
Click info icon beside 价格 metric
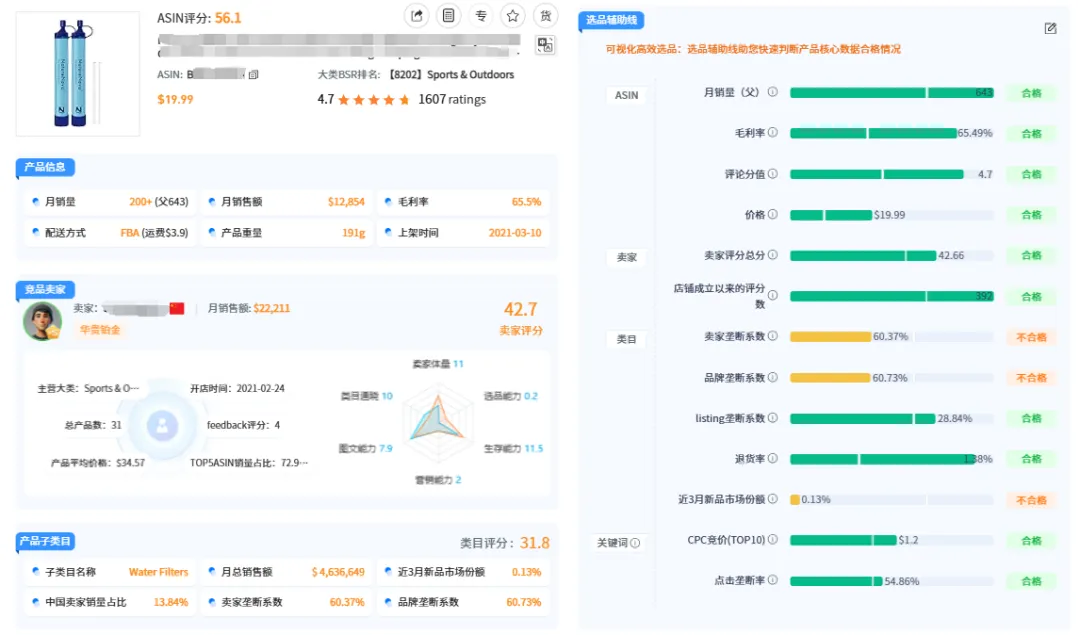tap(773, 214)
